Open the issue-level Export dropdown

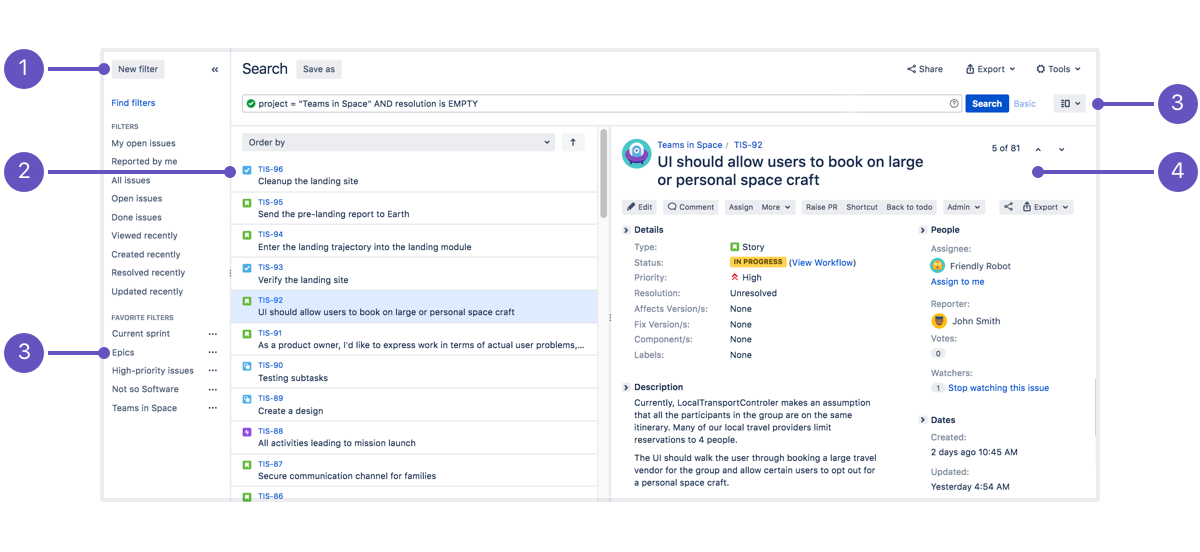click(x=1047, y=207)
